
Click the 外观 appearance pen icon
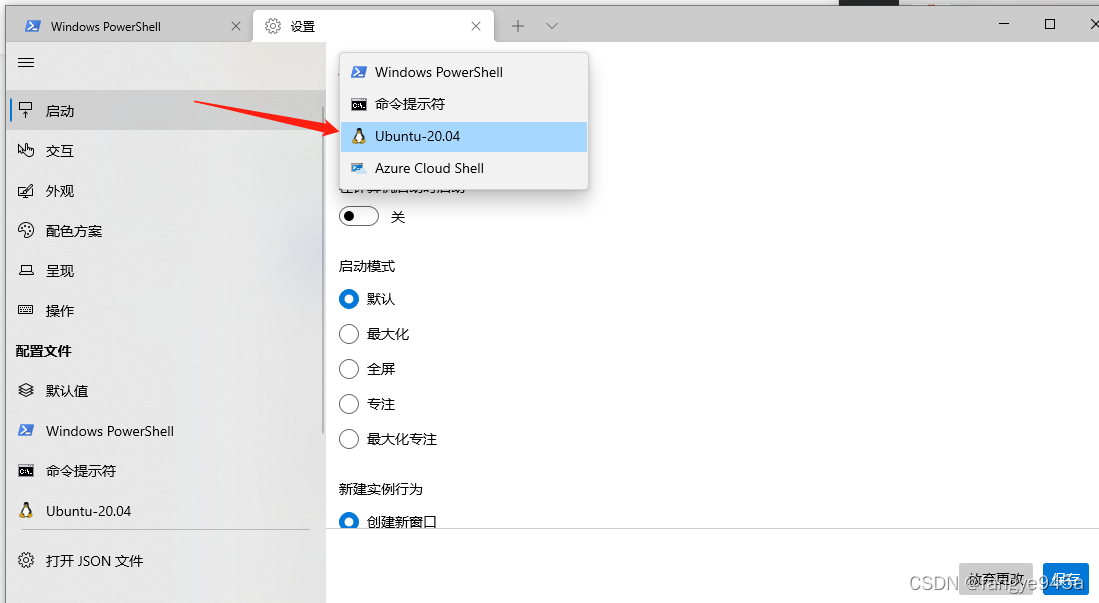click(x=26, y=191)
